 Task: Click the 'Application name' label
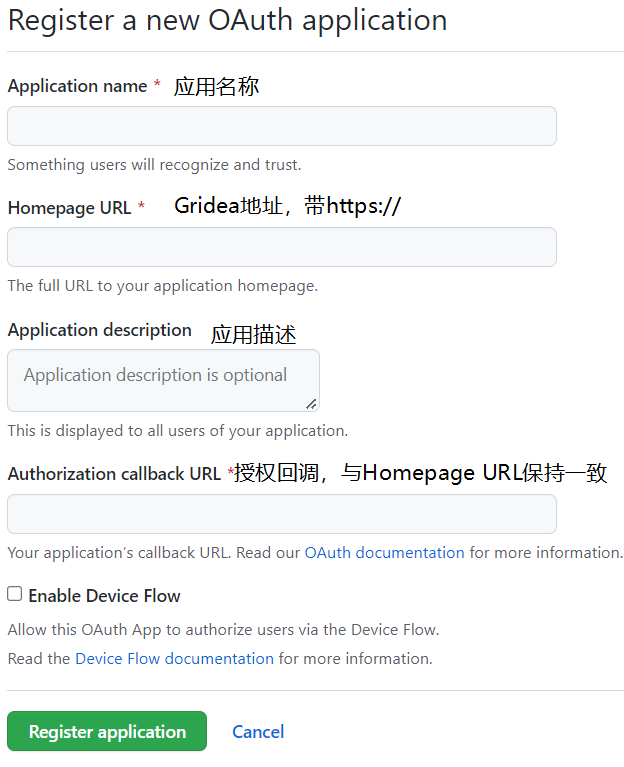(77, 86)
